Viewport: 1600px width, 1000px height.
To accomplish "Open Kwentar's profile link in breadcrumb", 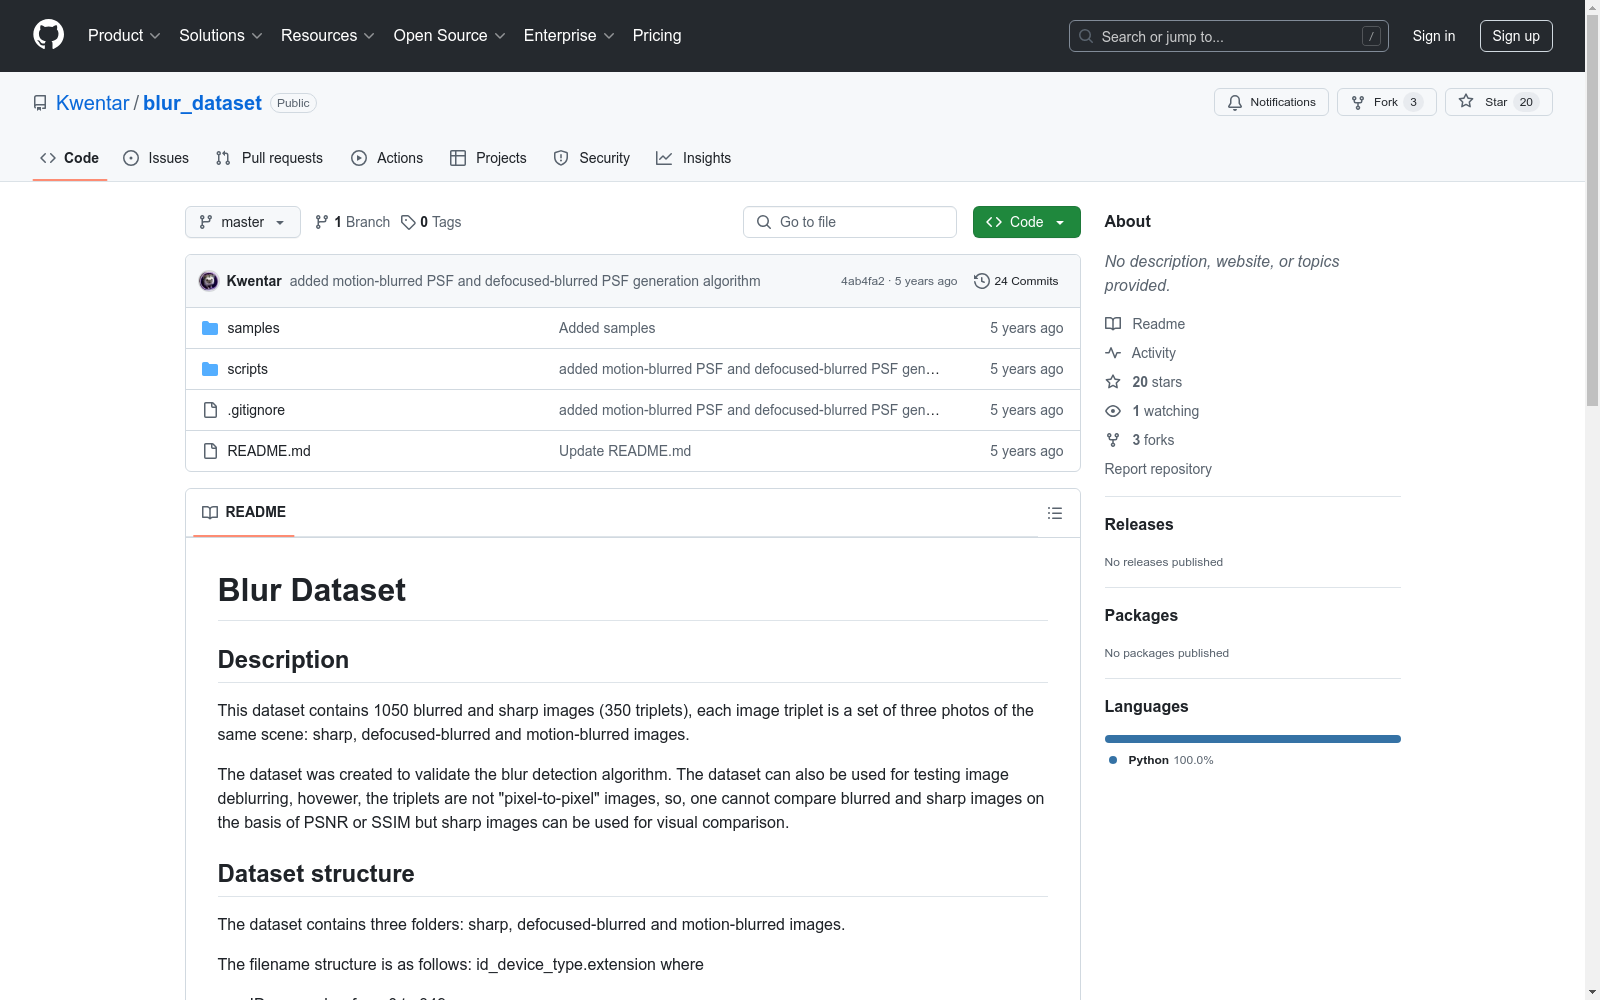I will tap(93, 103).
